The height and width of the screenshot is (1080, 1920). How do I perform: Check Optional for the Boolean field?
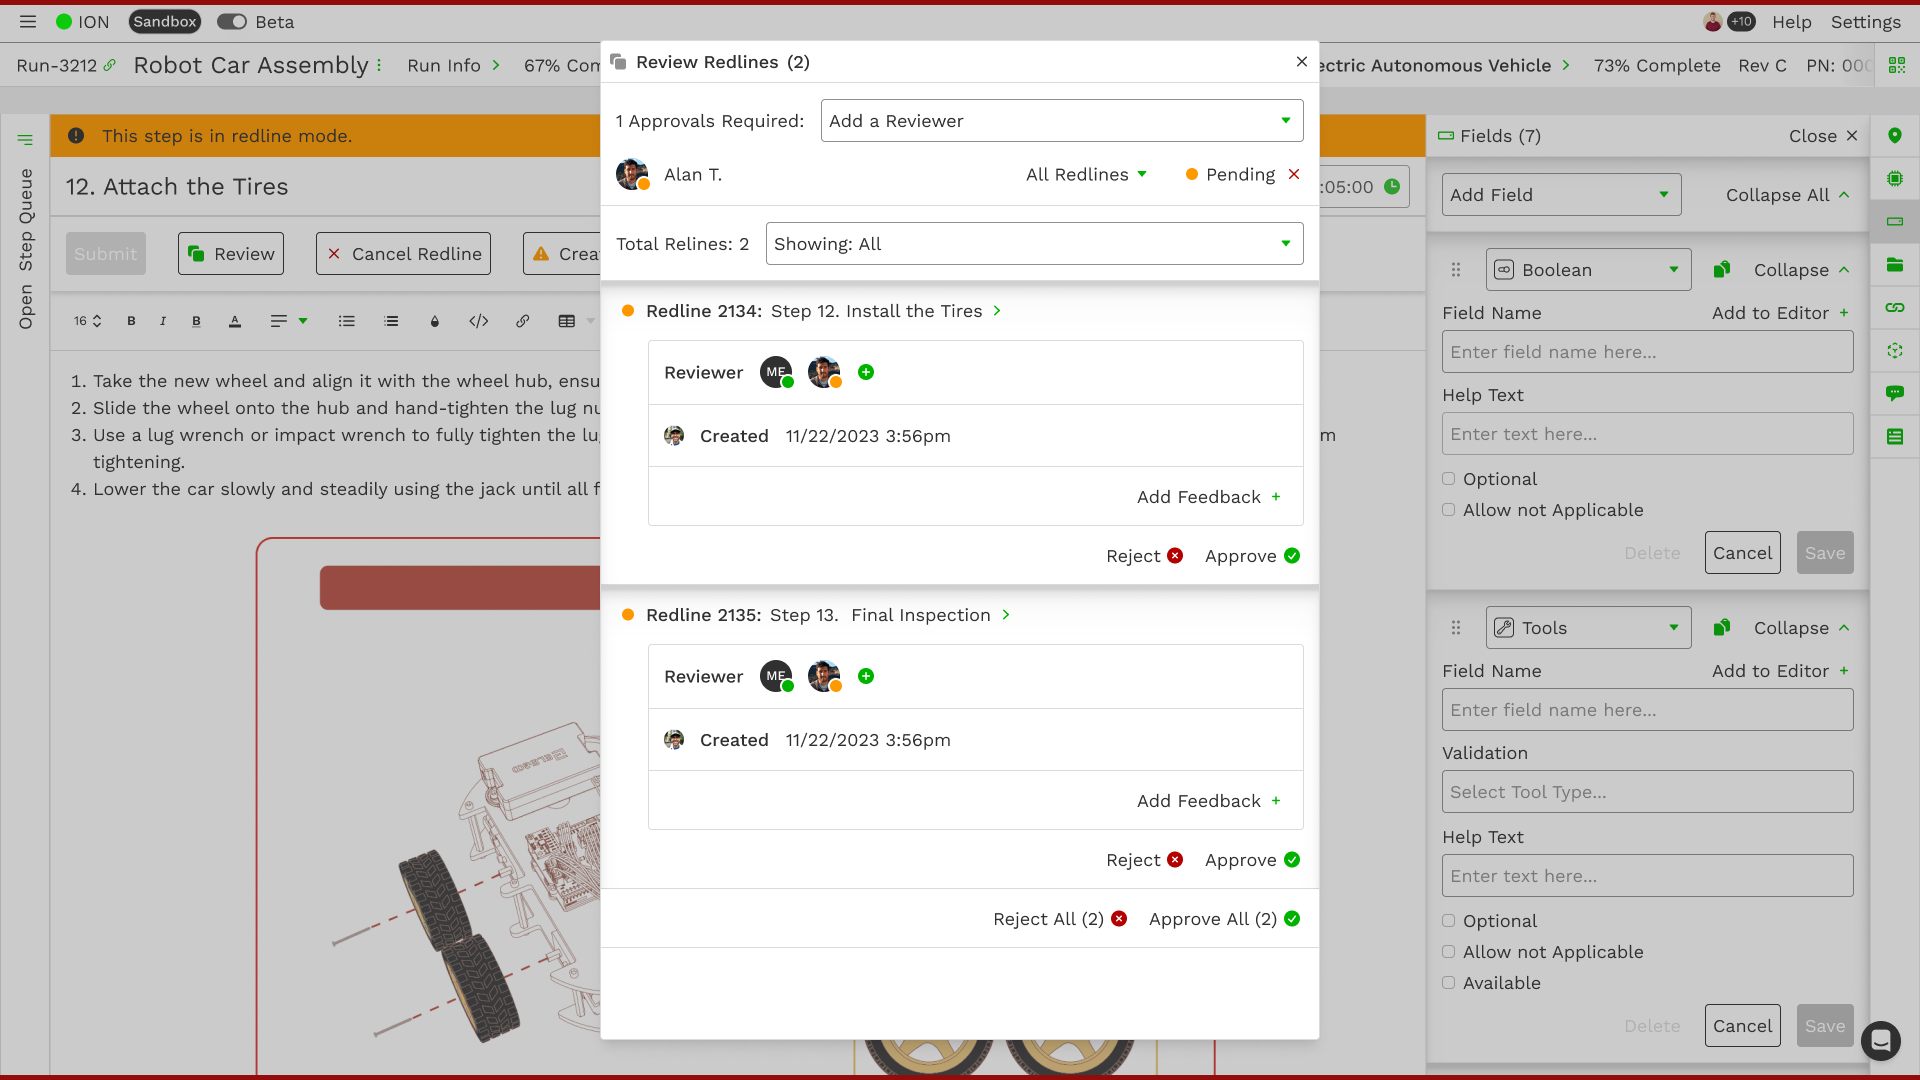tap(1448, 479)
